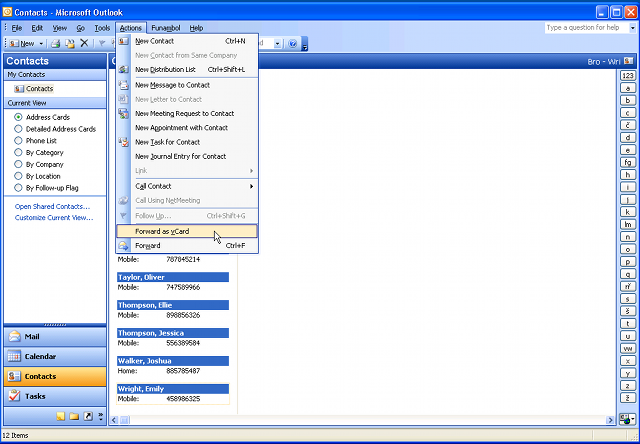
Task: Select the By Category view
Action: 39,153
